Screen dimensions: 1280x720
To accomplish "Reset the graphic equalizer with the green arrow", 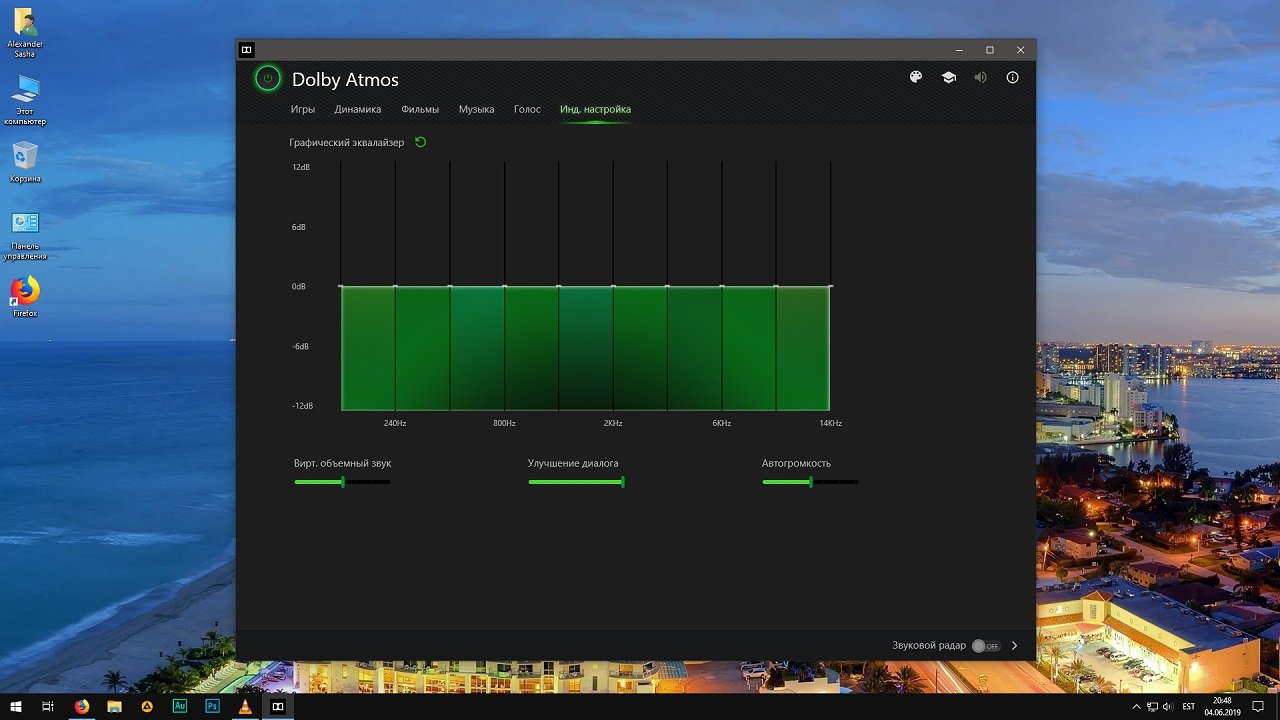I will point(420,142).
